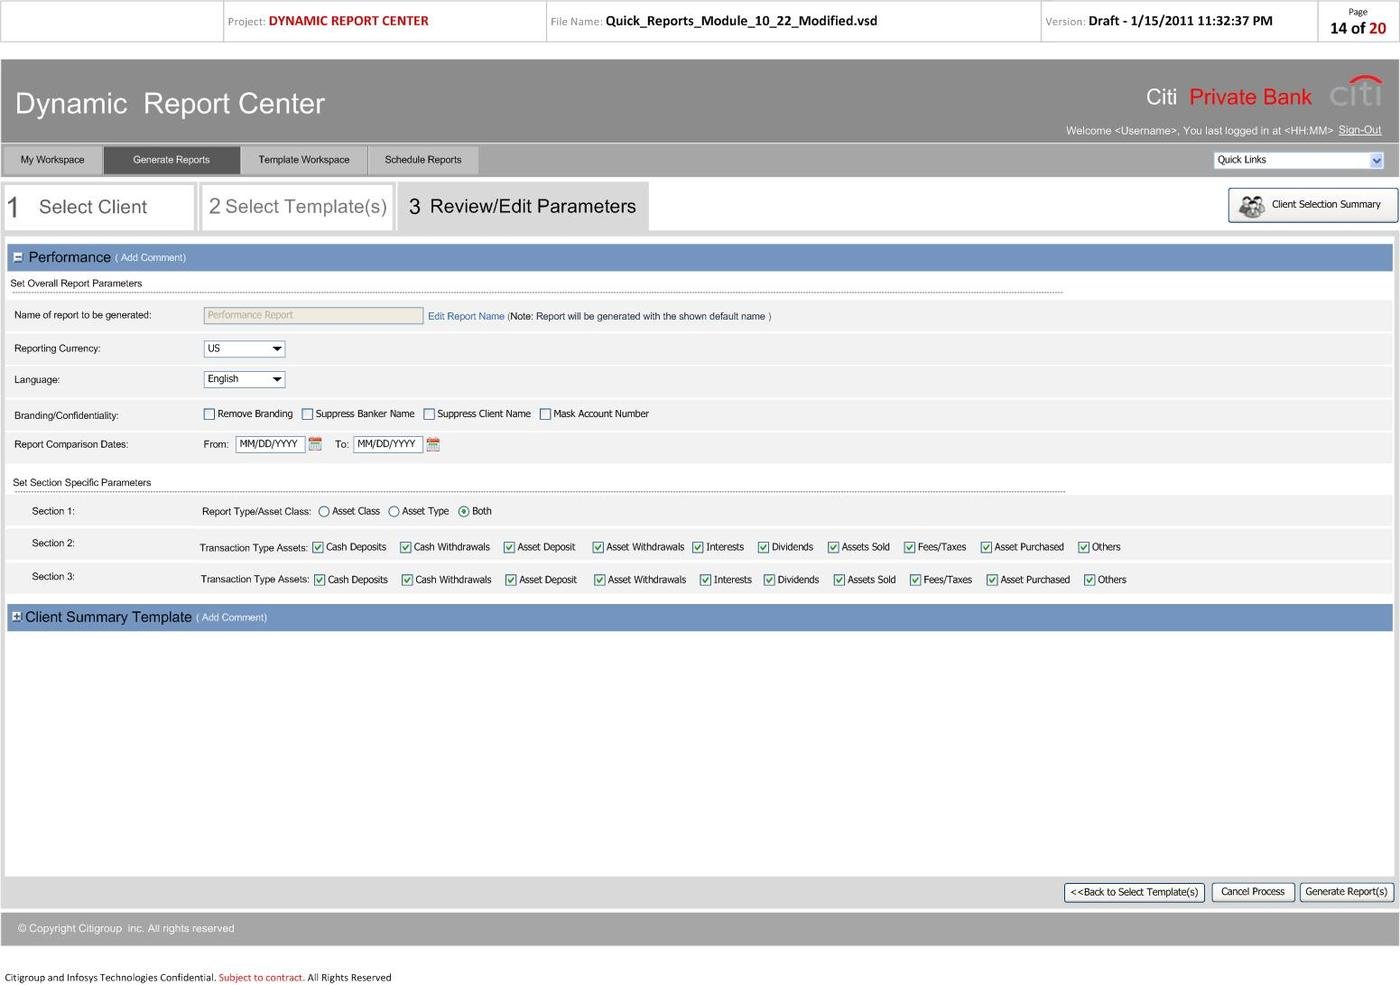This screenshot has width=1400, height=985.
Task: Expand the Client Summary Template section
Action: click(16, 616)
